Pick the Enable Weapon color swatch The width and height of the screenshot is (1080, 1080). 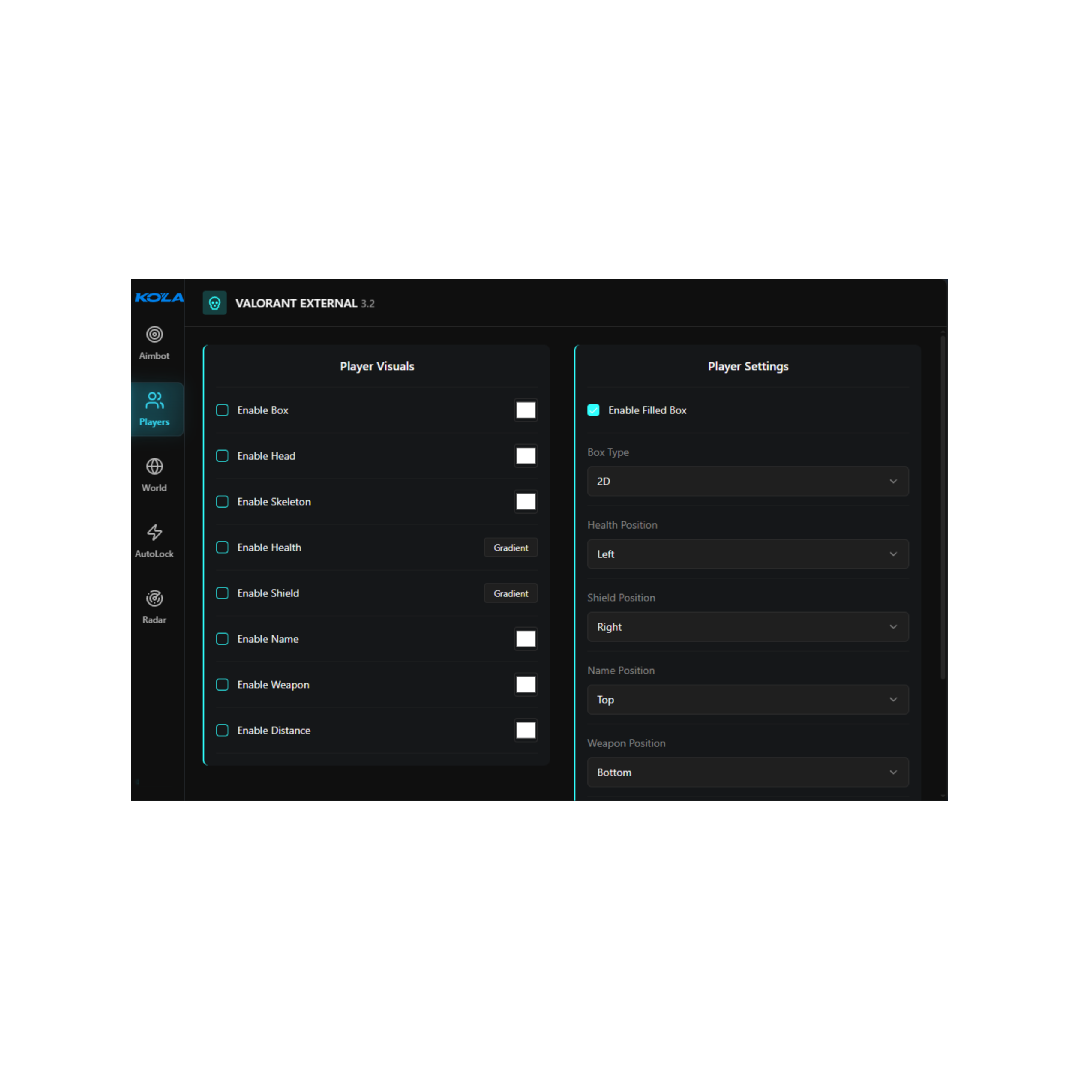pos(525,685)
